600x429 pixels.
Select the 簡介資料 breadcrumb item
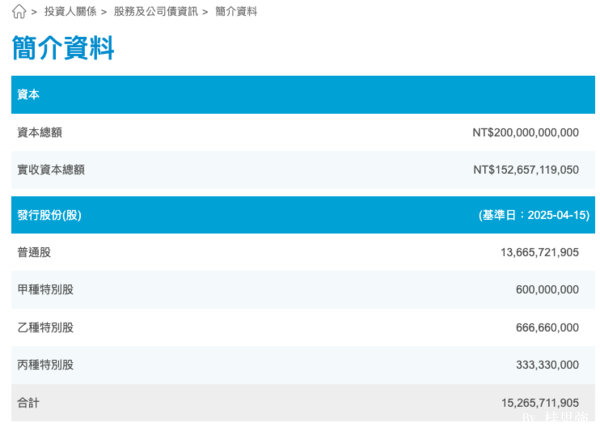tap(236, 12)
